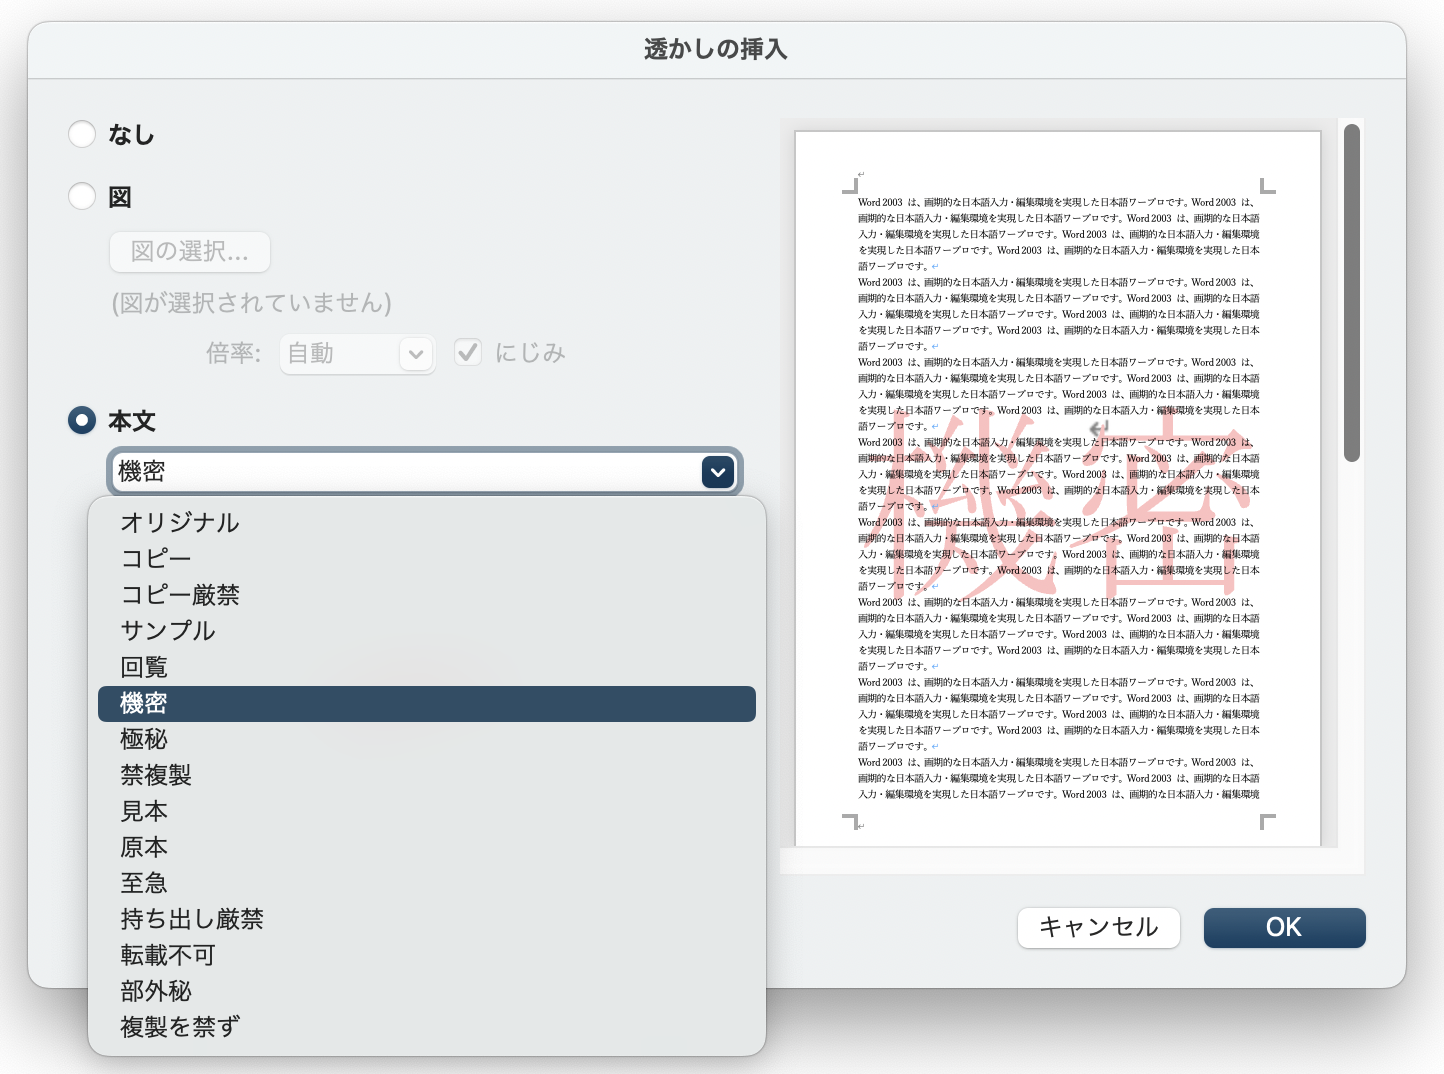Click the 図の選択 picture selection button

(x=188, y=252)
